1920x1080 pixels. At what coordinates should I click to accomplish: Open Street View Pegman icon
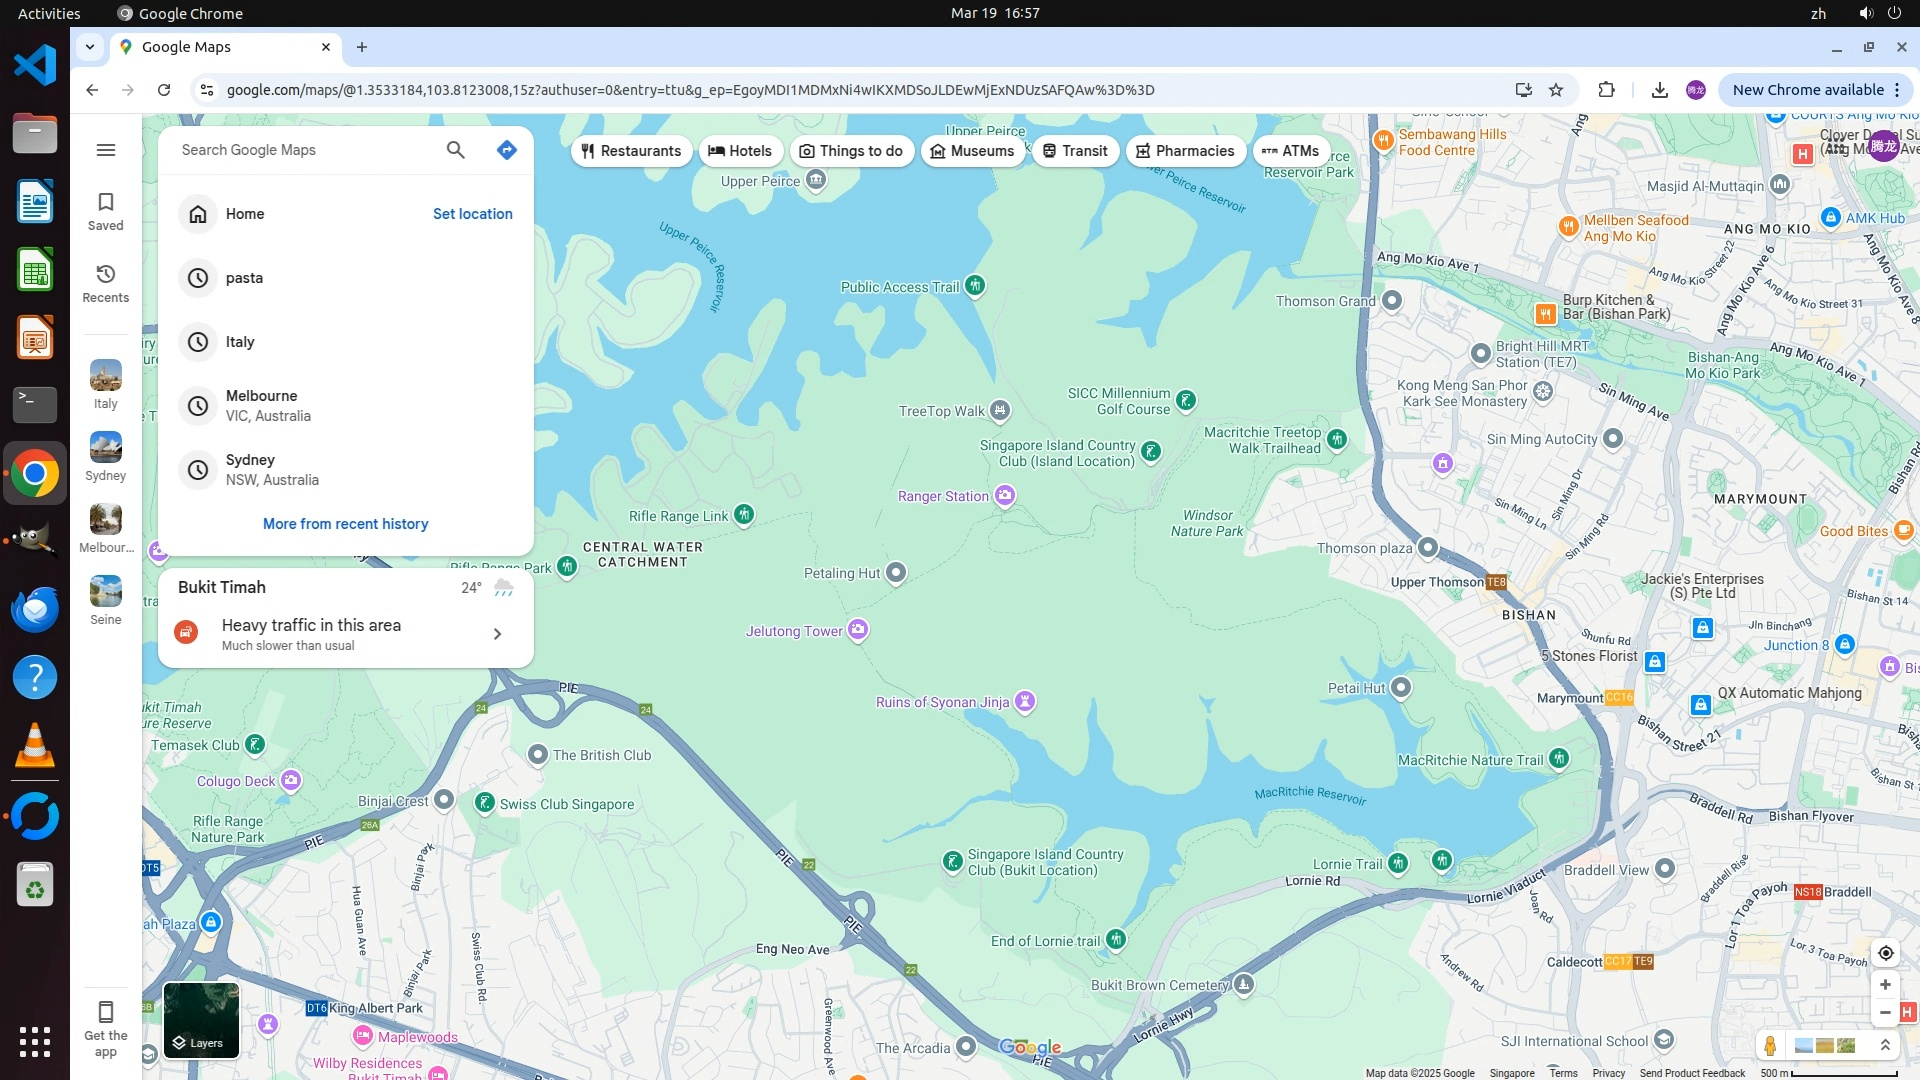click(x=1770, y=1046)
